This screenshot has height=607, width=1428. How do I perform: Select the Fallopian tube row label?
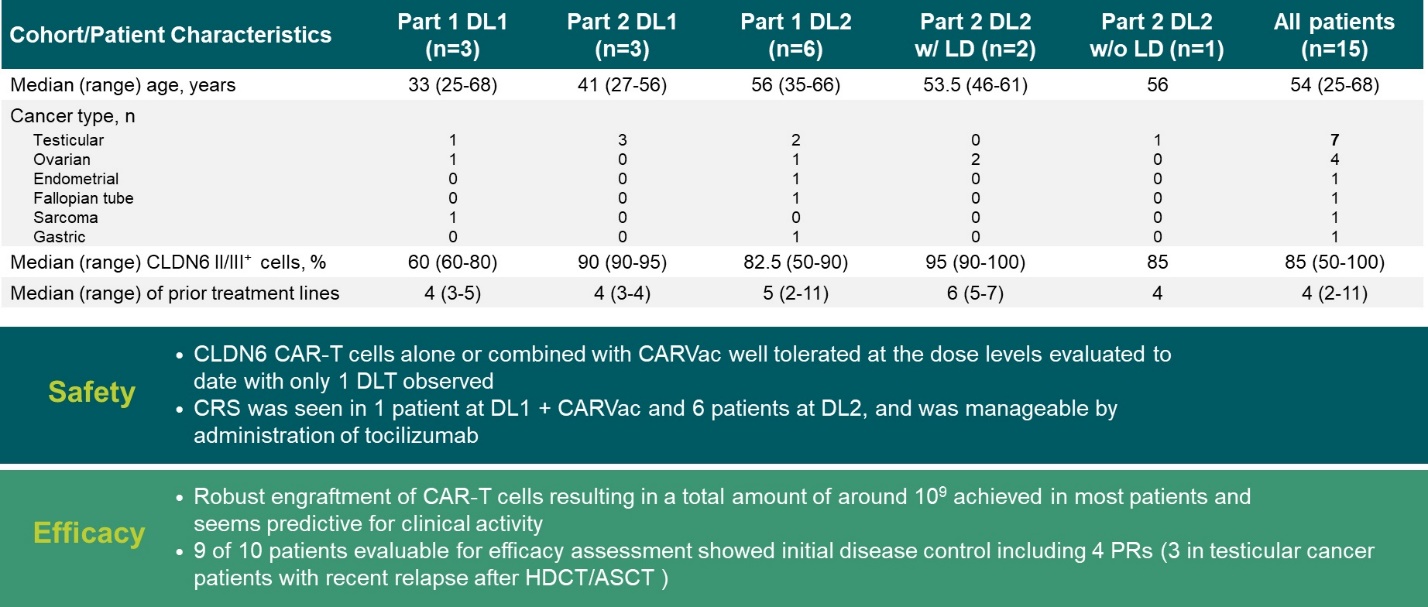(82, 198)
